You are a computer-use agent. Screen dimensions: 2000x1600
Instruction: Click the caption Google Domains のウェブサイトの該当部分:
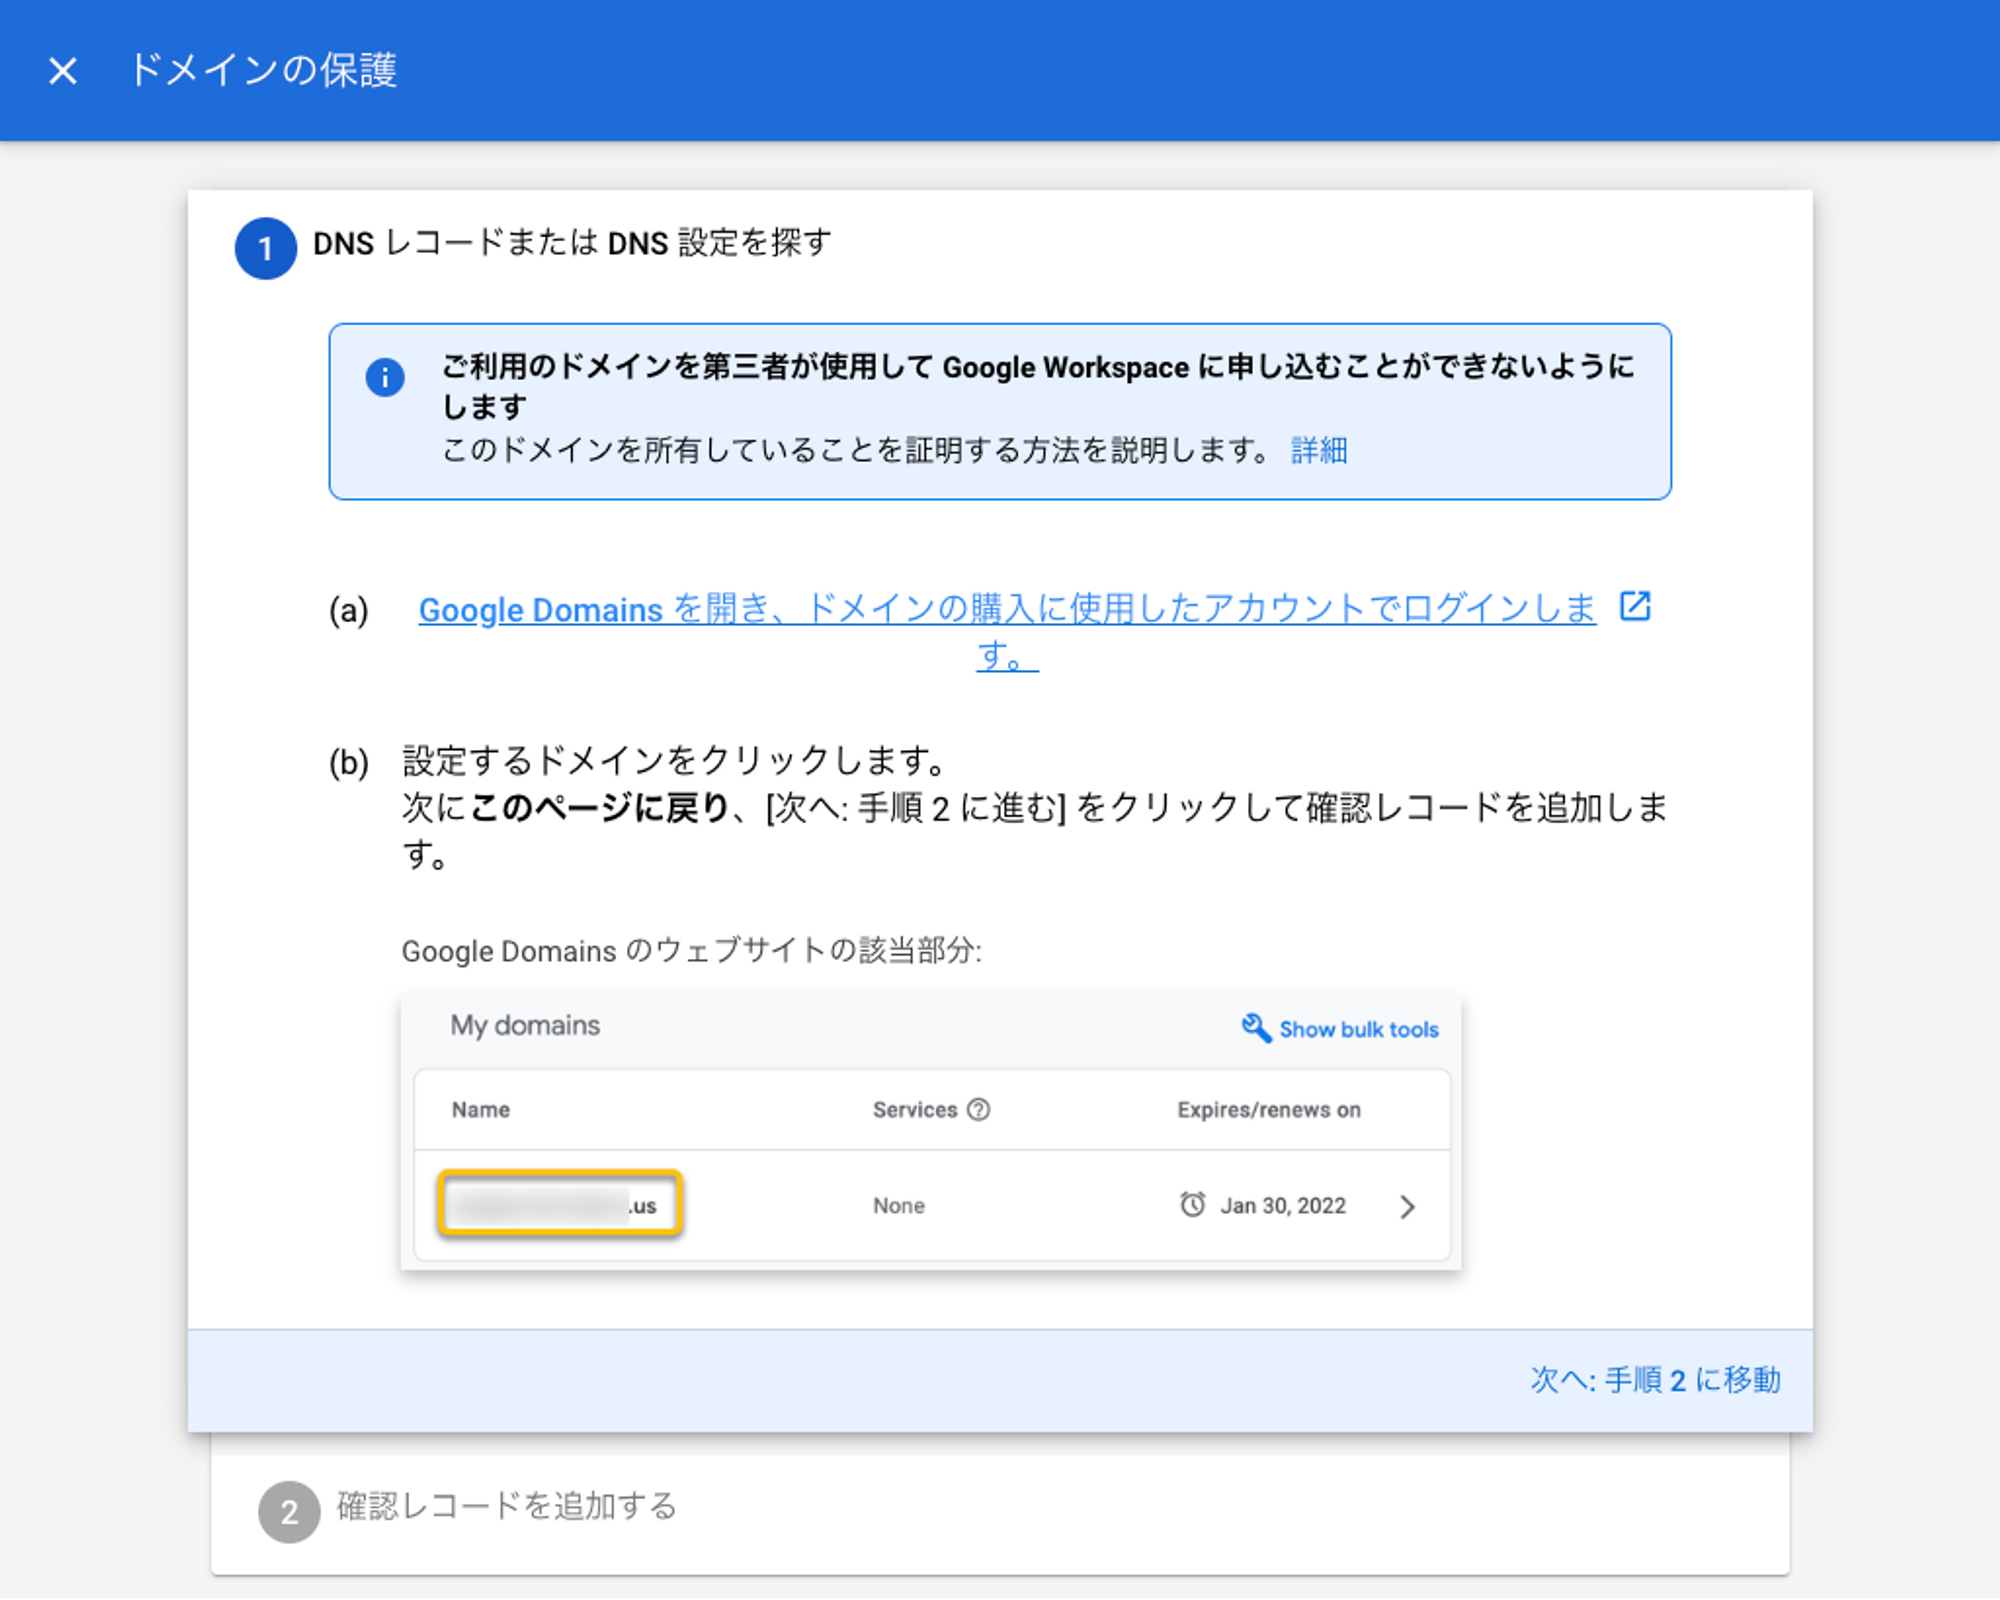click(x=692, y=950)
